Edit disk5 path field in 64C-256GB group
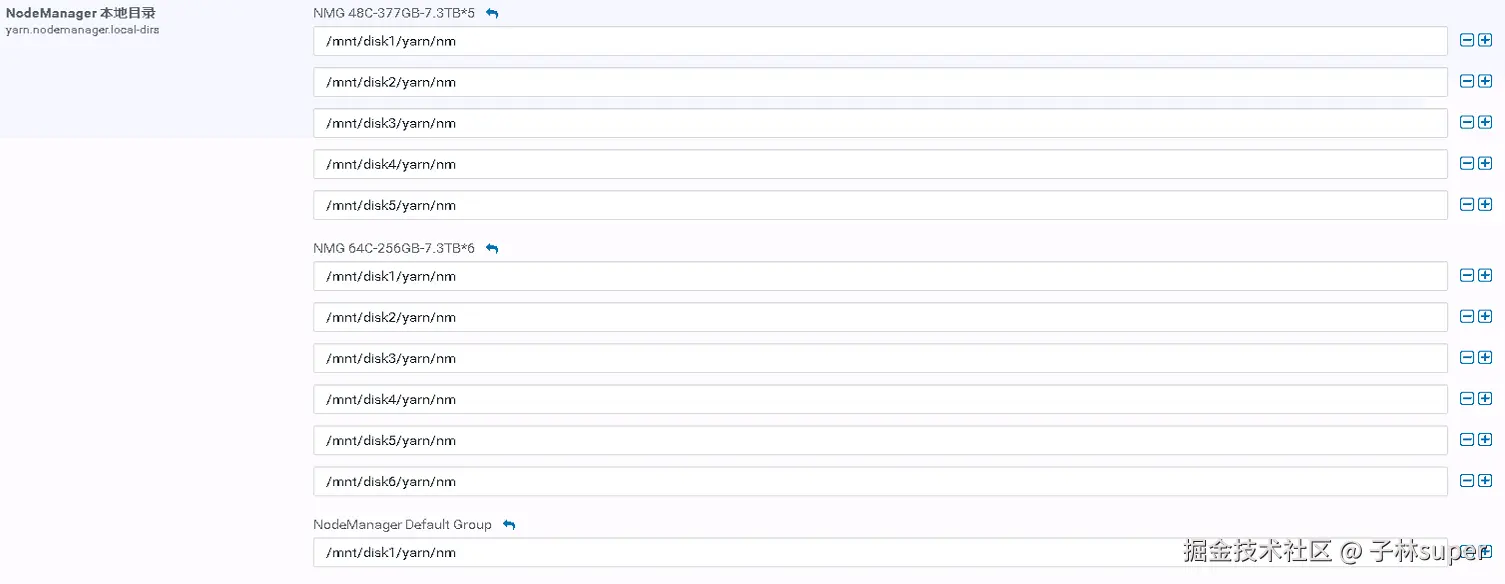This screenshot has width=1505, height=584. (x=880, y=440)
